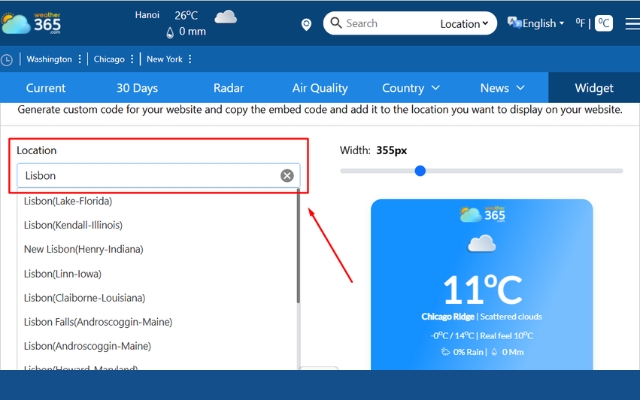The width and height of the screenshot is (640, 400).
Task: Select Chicago recent location
Action: [109, 59]
